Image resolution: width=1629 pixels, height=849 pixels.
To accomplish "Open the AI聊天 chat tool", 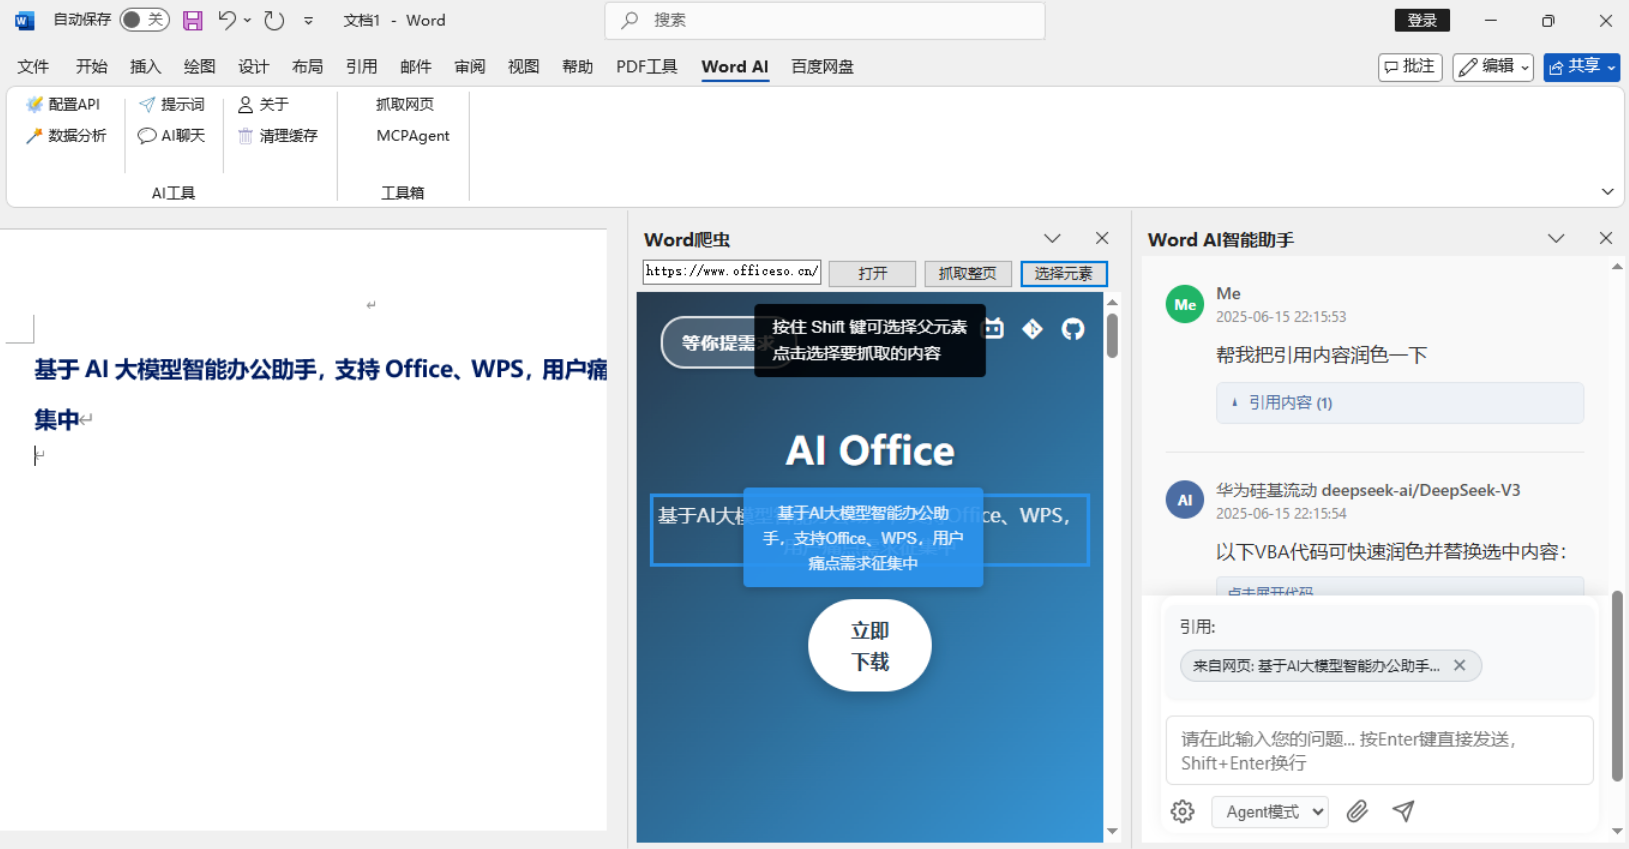I will tap(171, 135).
